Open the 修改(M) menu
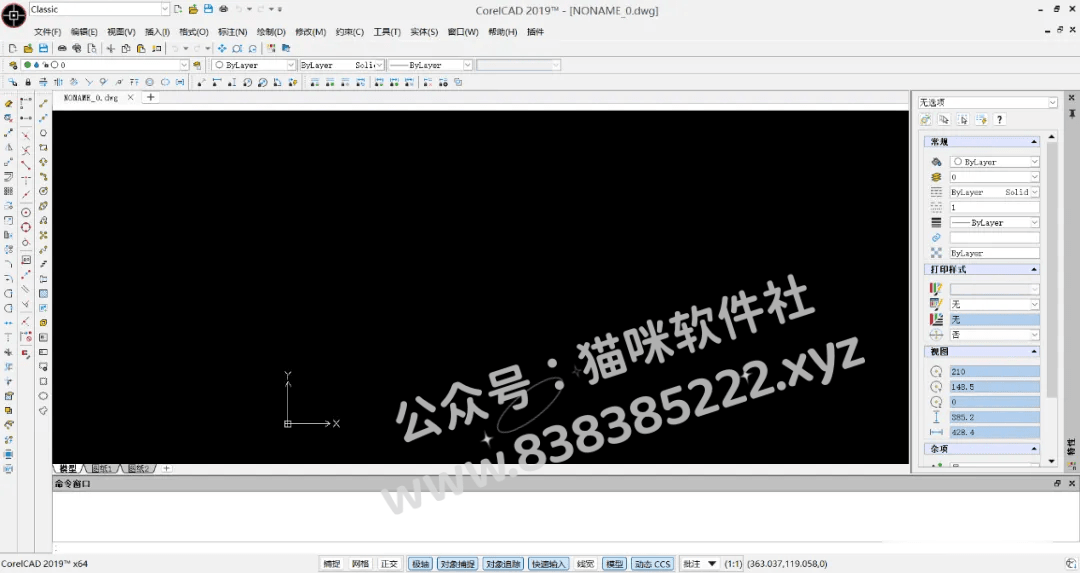 coord(310,32)
